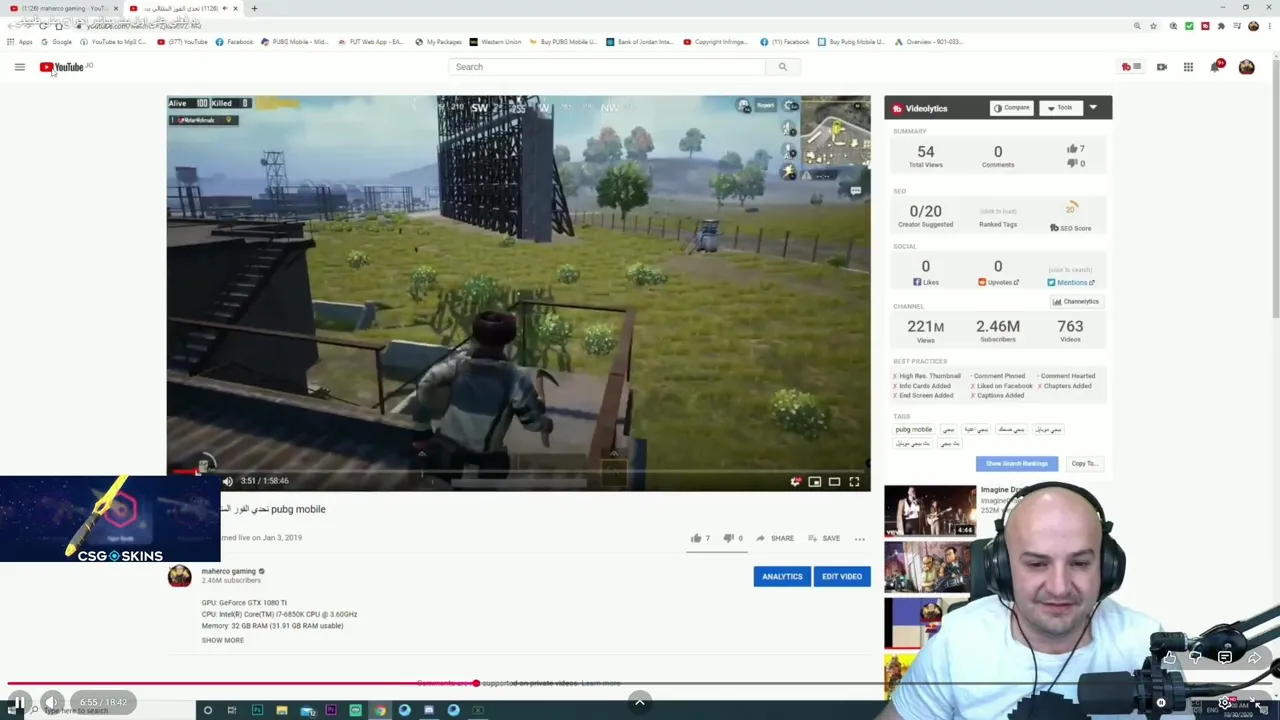The width and height of the screenshot is (1280, 720).
Task: Open the Copy To dropdown
Action: 1085,464
